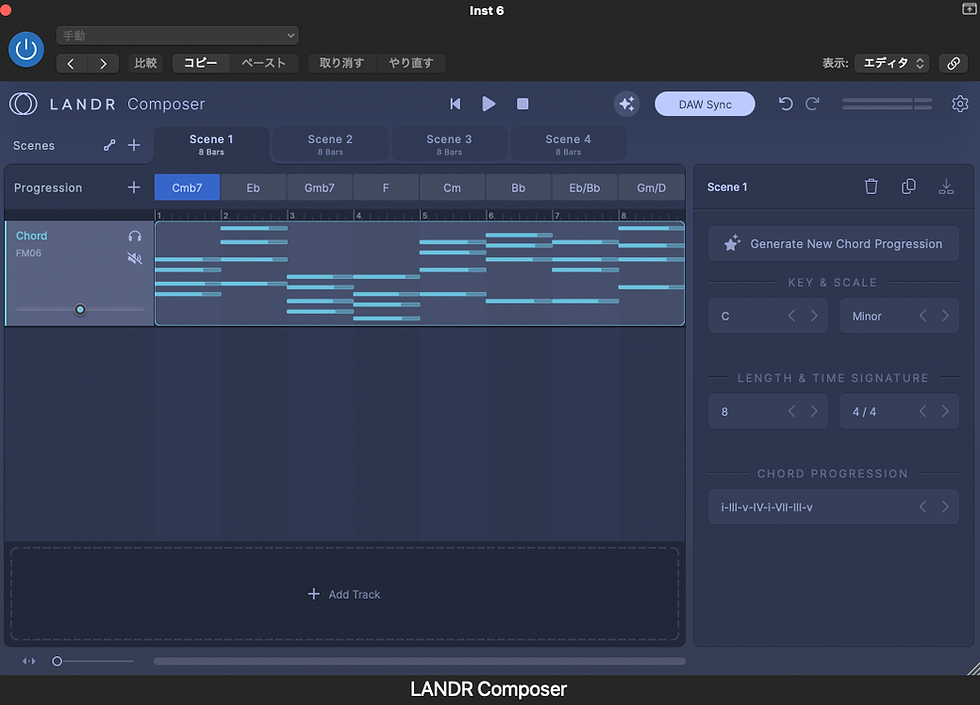Click the LANDR redo arrow icon
980x705 pixels.
[x=812, y=104]
